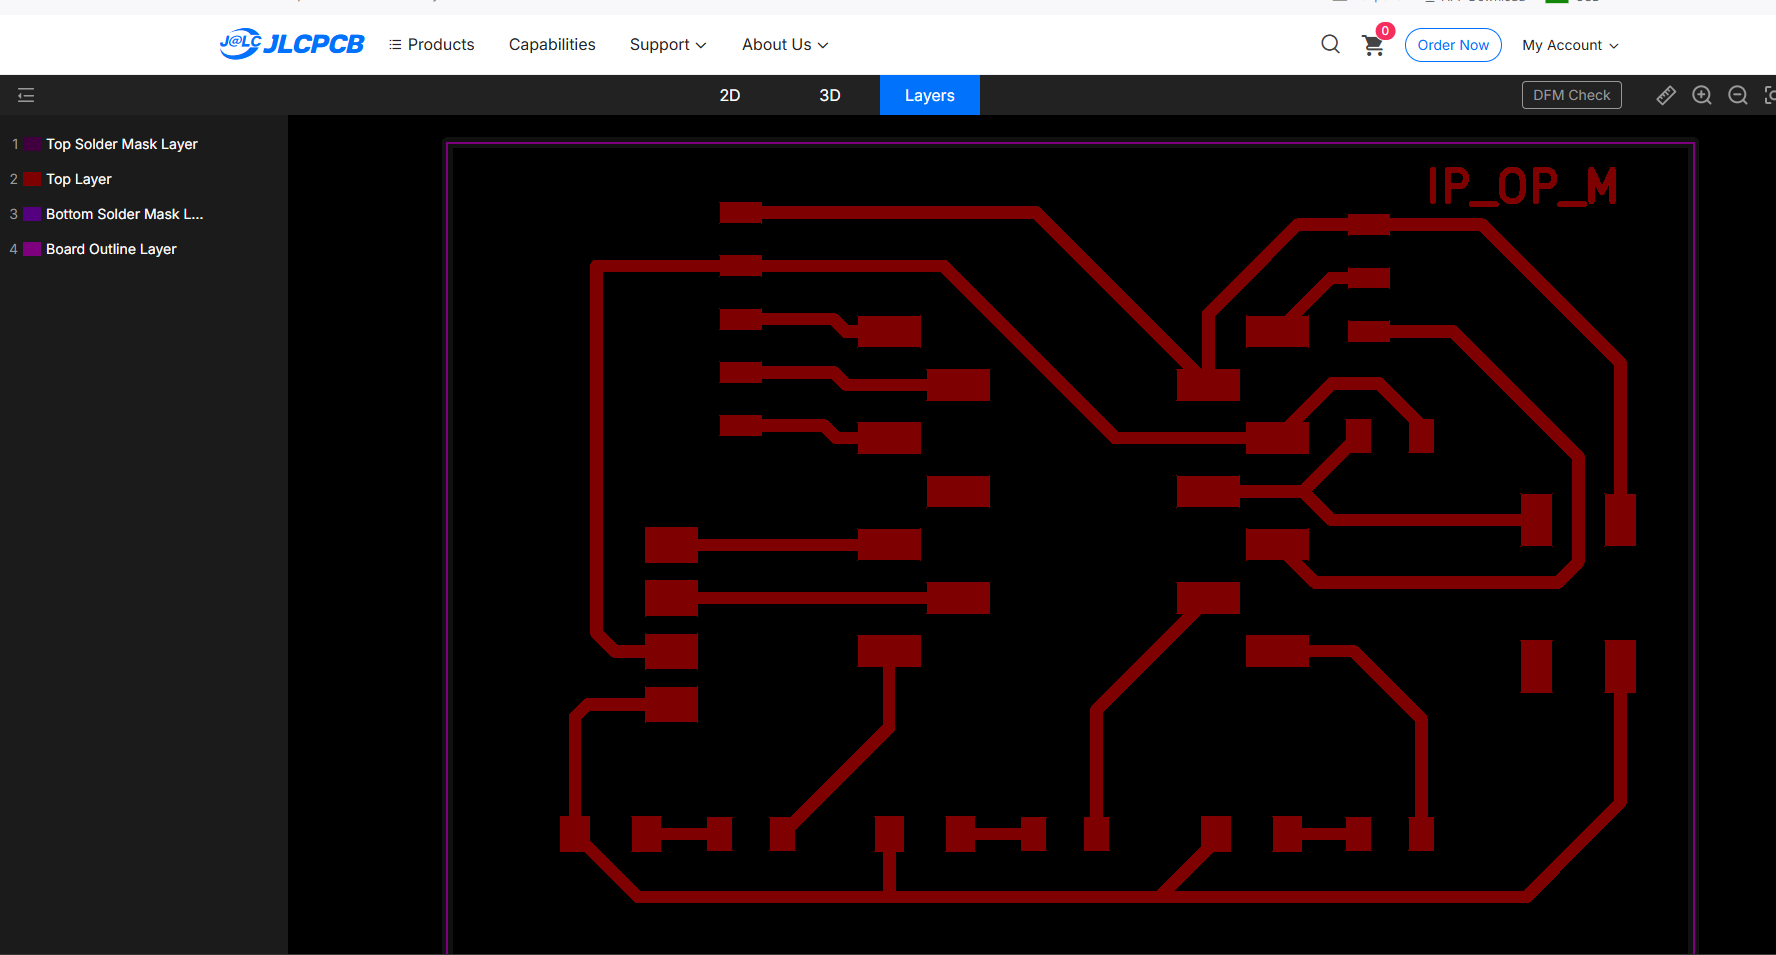This screenshot has width=1776, height=955.
Task: Collapse the layers sidebar menu icon
Action: point(26,95)
